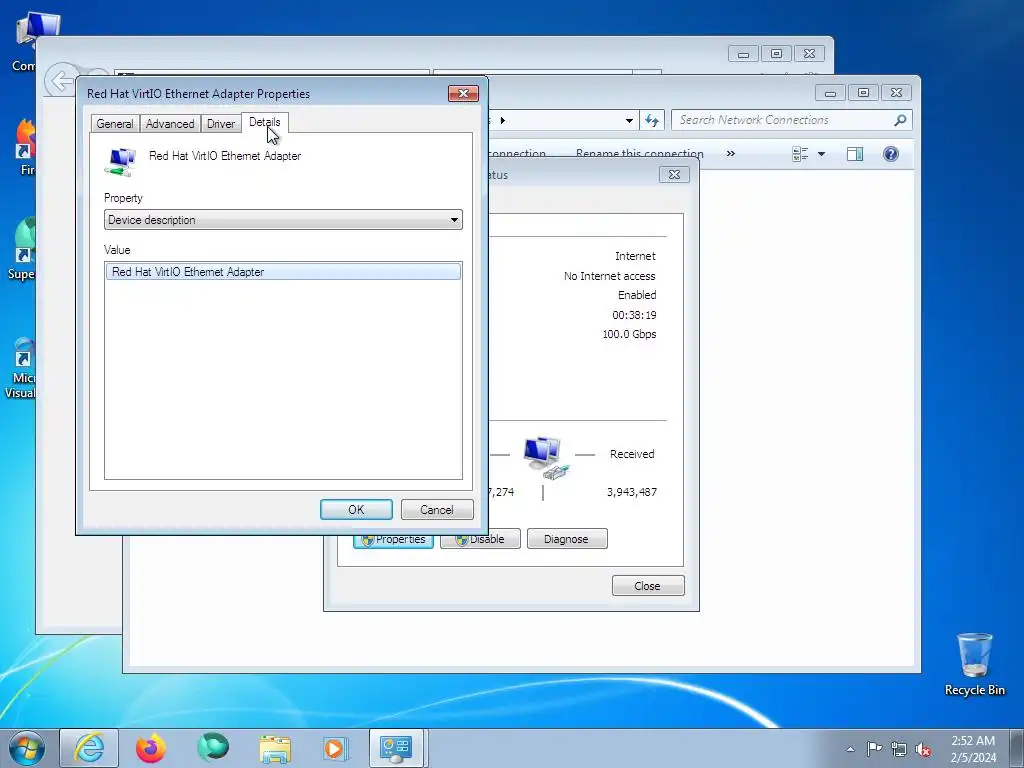Image resolution: width=1024 pixels, height=768 pixels.
Task: Open Windows Media Player from taskbar
Action: (x=336, y=748)
